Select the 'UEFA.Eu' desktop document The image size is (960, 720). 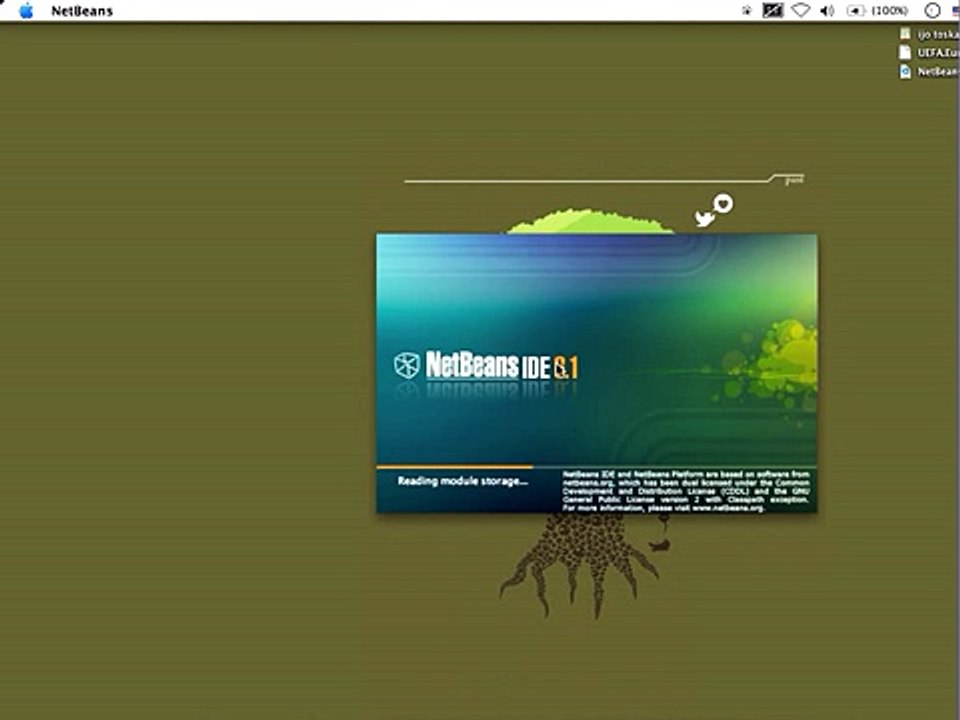tap(929, 53)
